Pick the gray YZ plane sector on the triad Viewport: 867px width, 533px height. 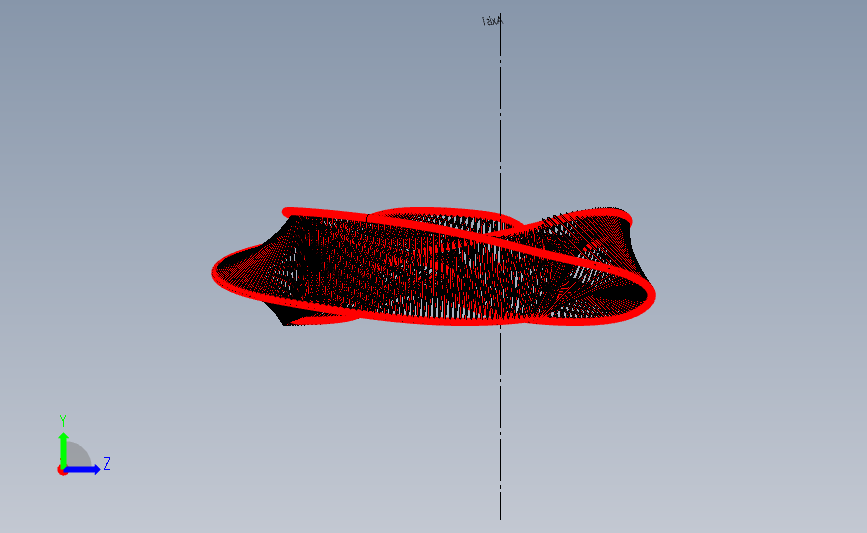pos(77,456)
